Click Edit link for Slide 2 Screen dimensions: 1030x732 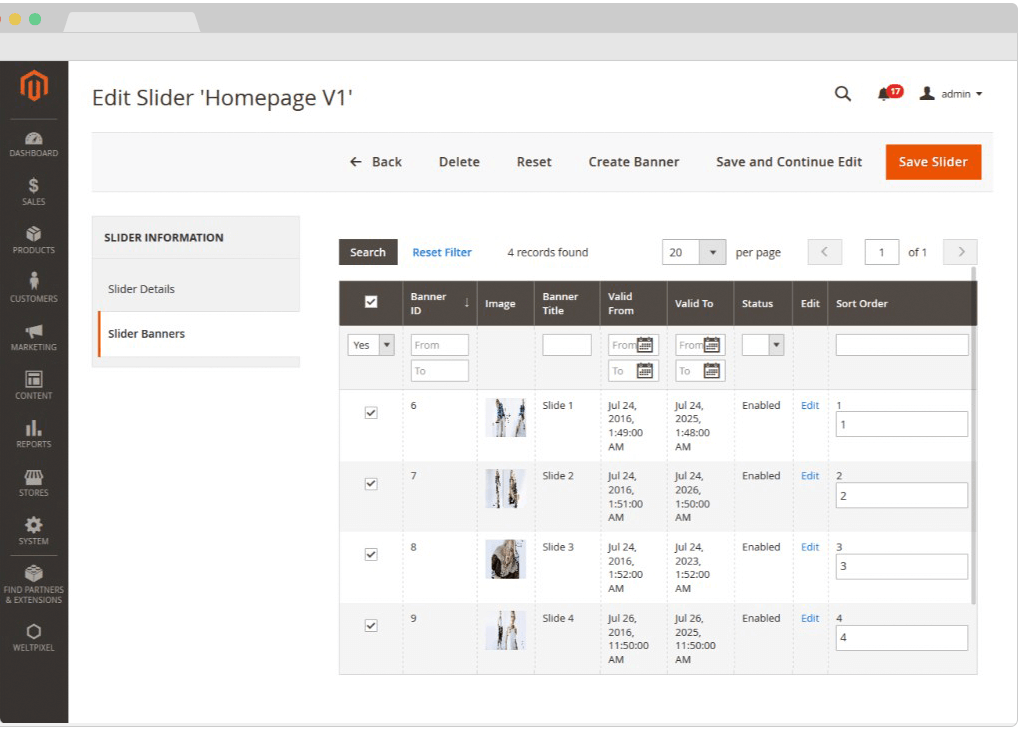click(x=809, y=476)
